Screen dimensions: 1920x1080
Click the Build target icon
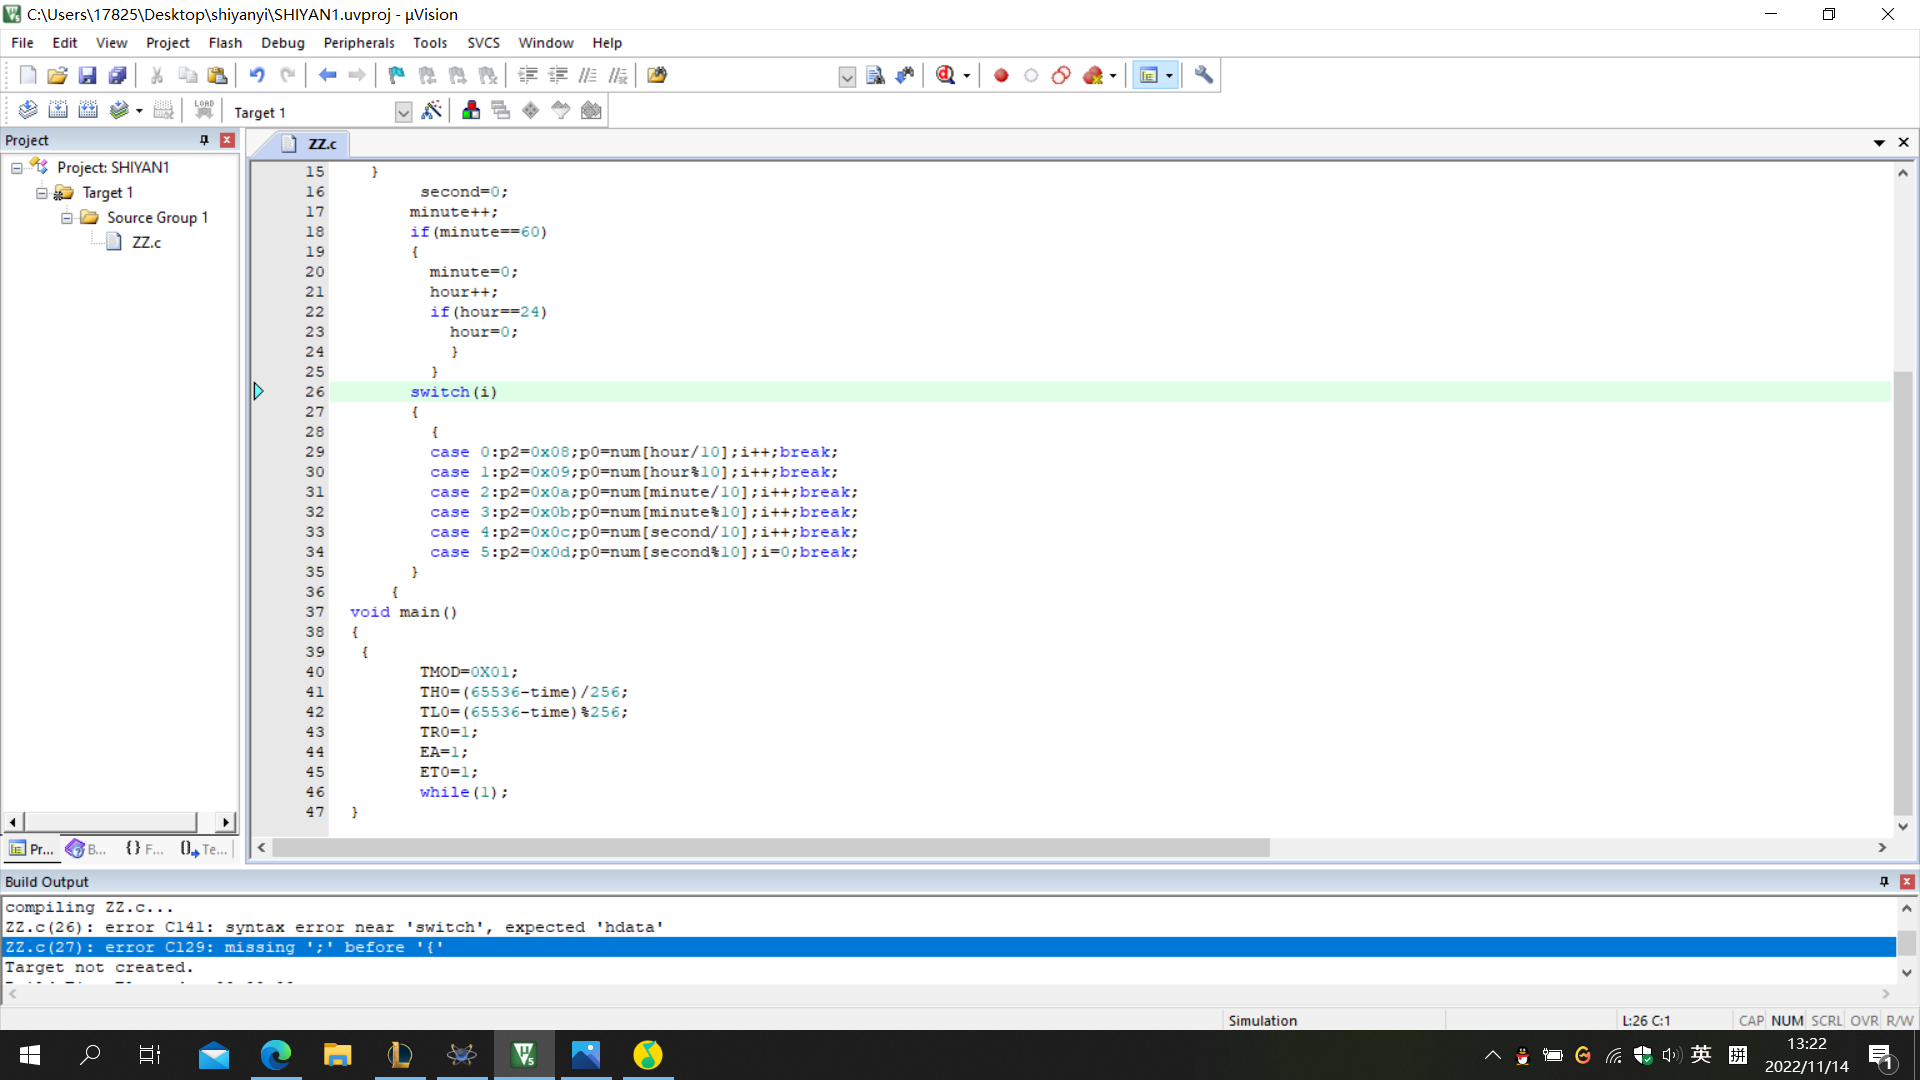coord(58,111)
